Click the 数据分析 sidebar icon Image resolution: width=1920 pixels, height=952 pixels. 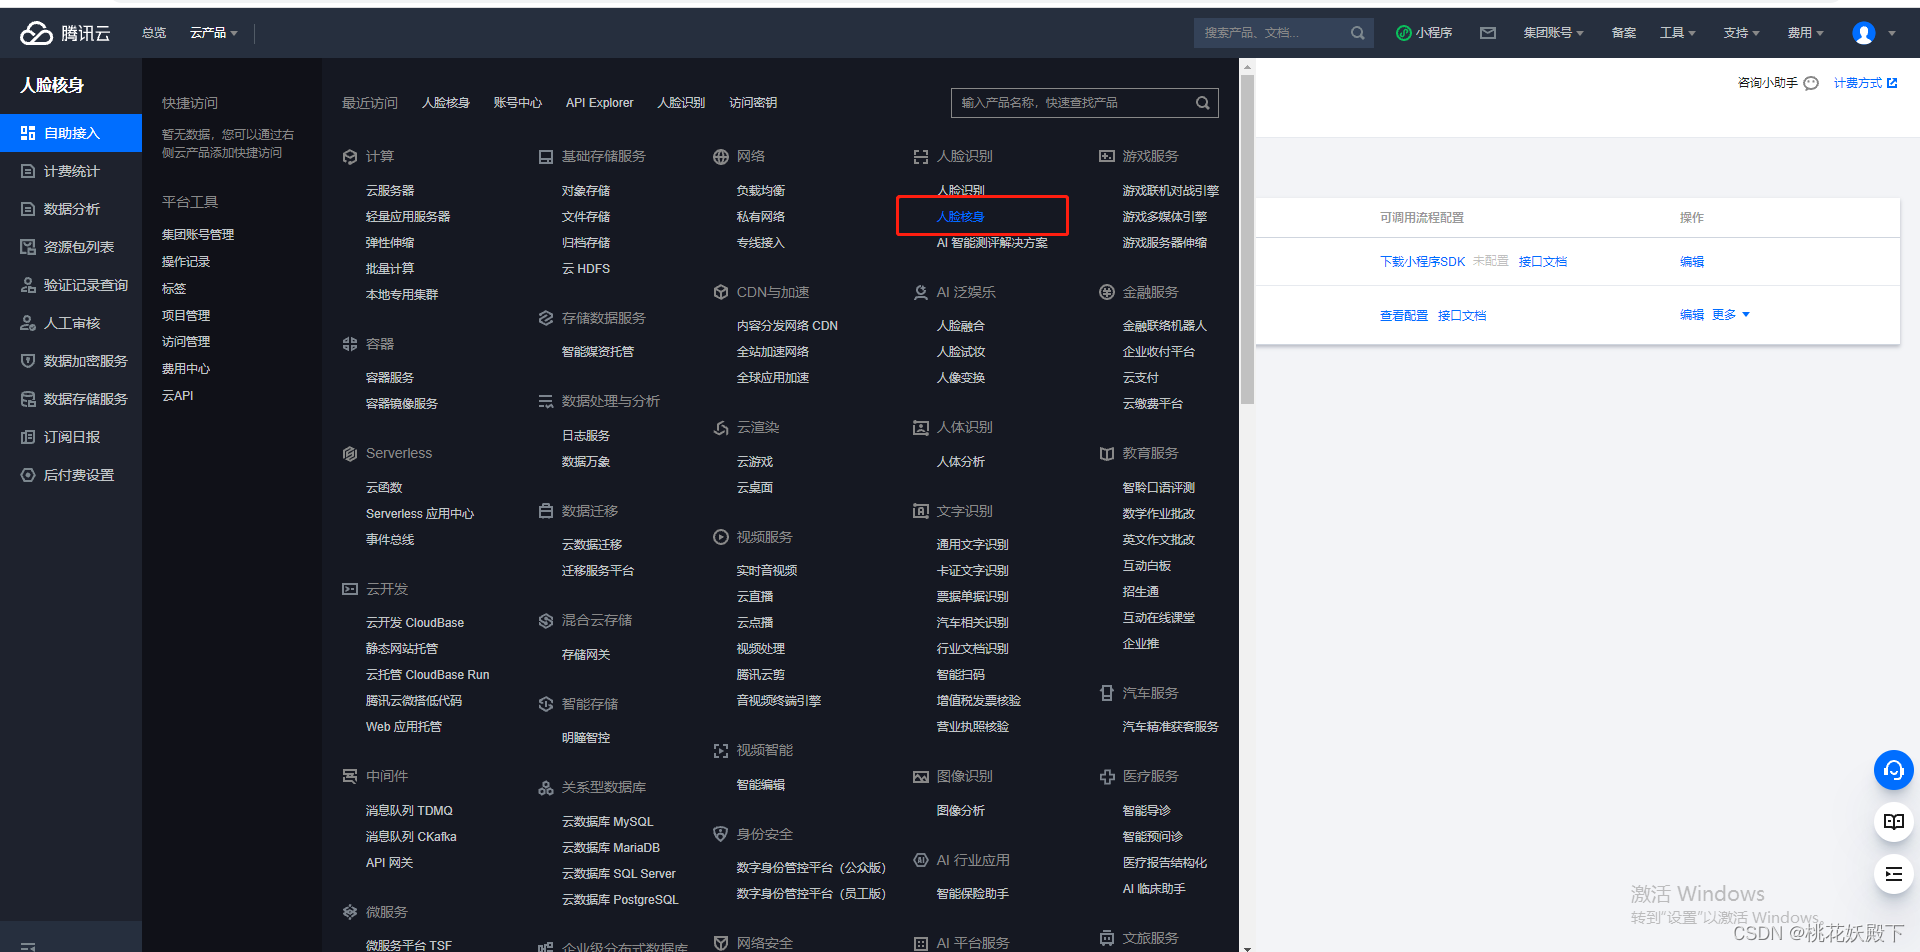(x=28, y=209)
